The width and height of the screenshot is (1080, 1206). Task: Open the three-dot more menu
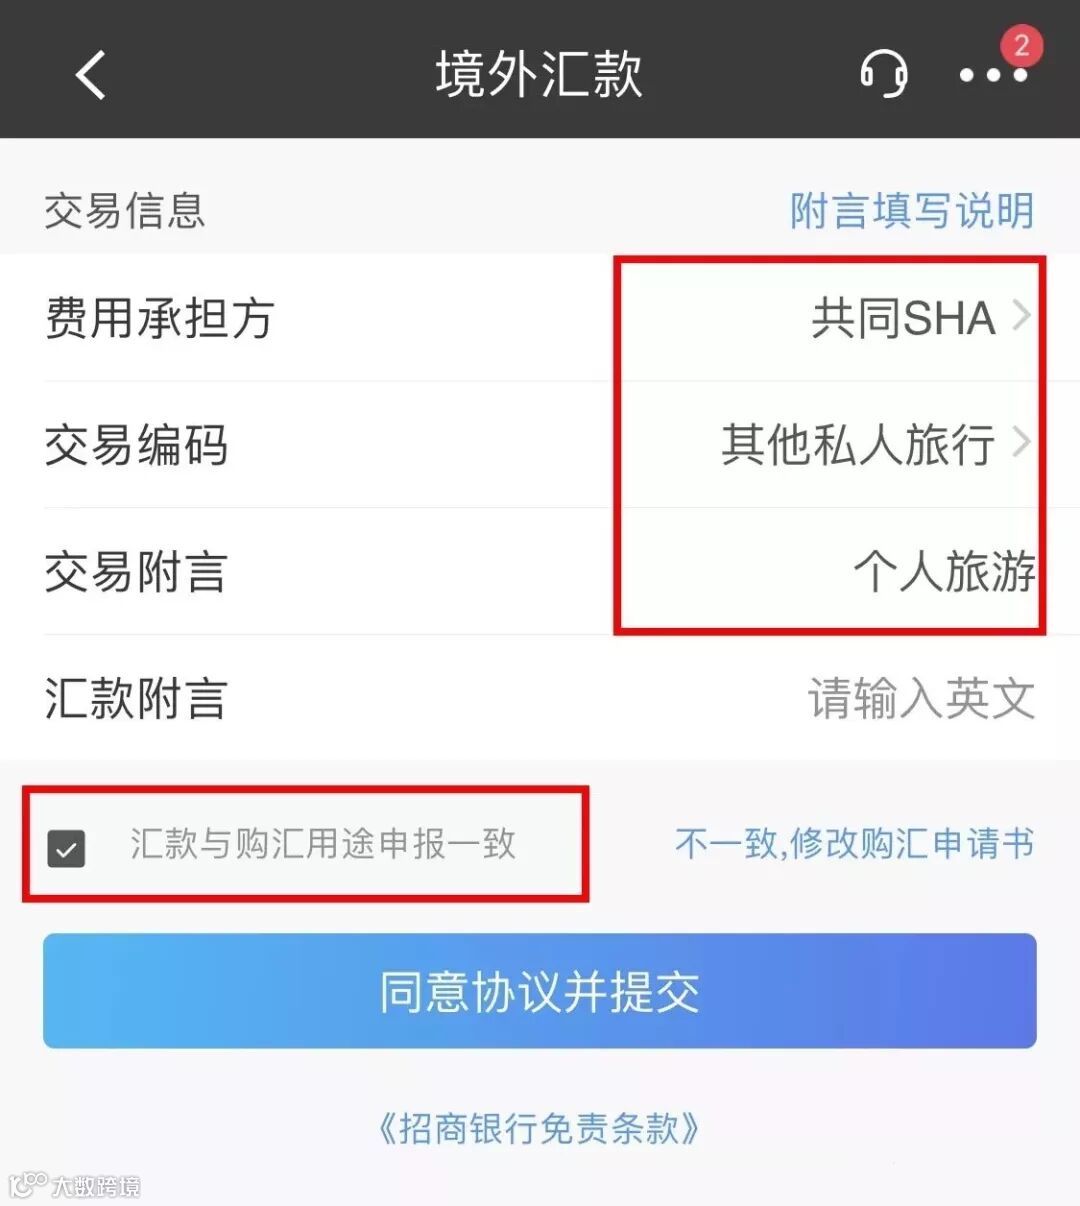[993, 75]
